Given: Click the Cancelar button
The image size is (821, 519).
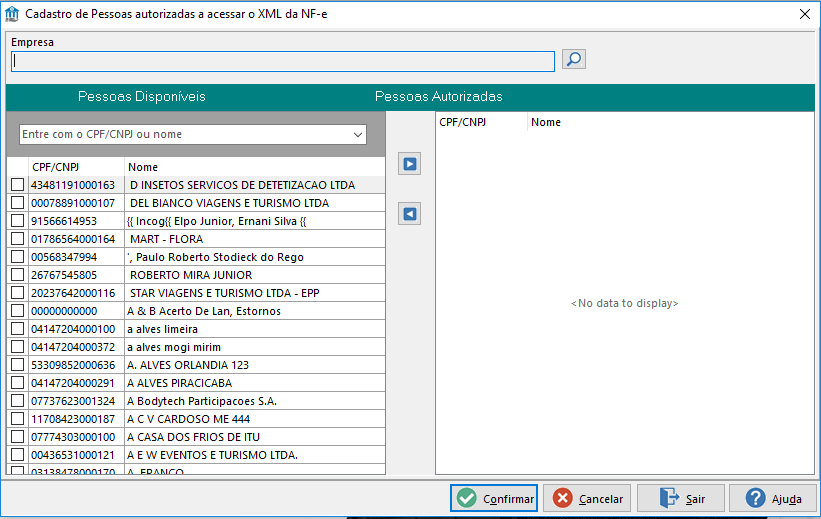Looking at the screenshot, I should click(587, 498).
